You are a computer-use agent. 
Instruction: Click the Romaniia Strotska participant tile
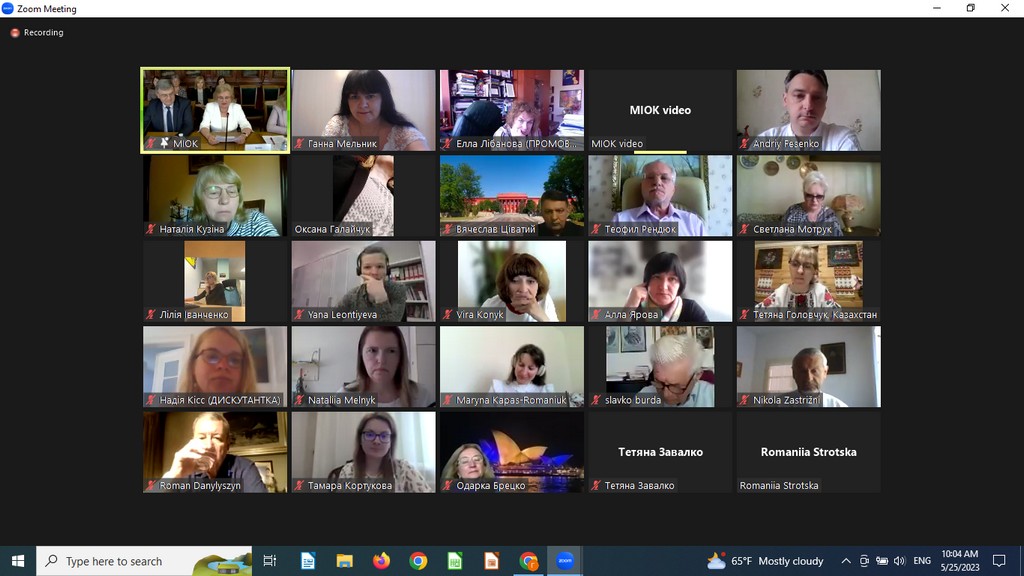point(808,452)
